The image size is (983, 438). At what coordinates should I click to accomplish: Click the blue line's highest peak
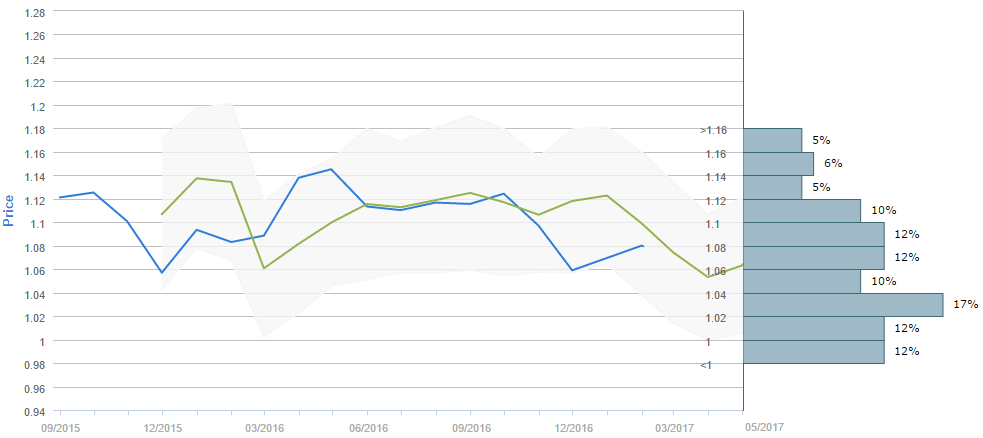click(332, 169)
